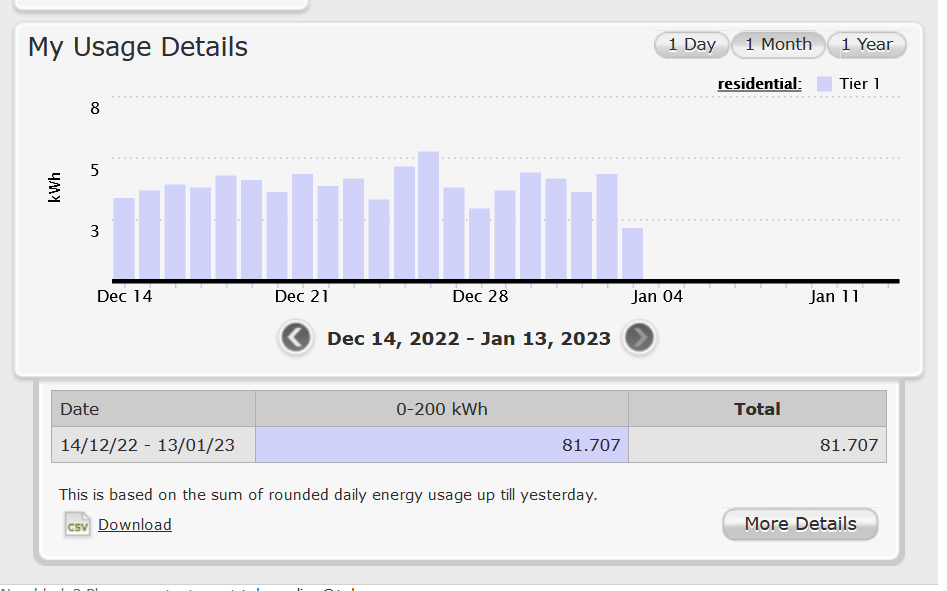Viewport: 947px width, 591px height.
Task: Click the shortest bar near Jan 04
Action: pyautogui.click(x=633, y=255)
